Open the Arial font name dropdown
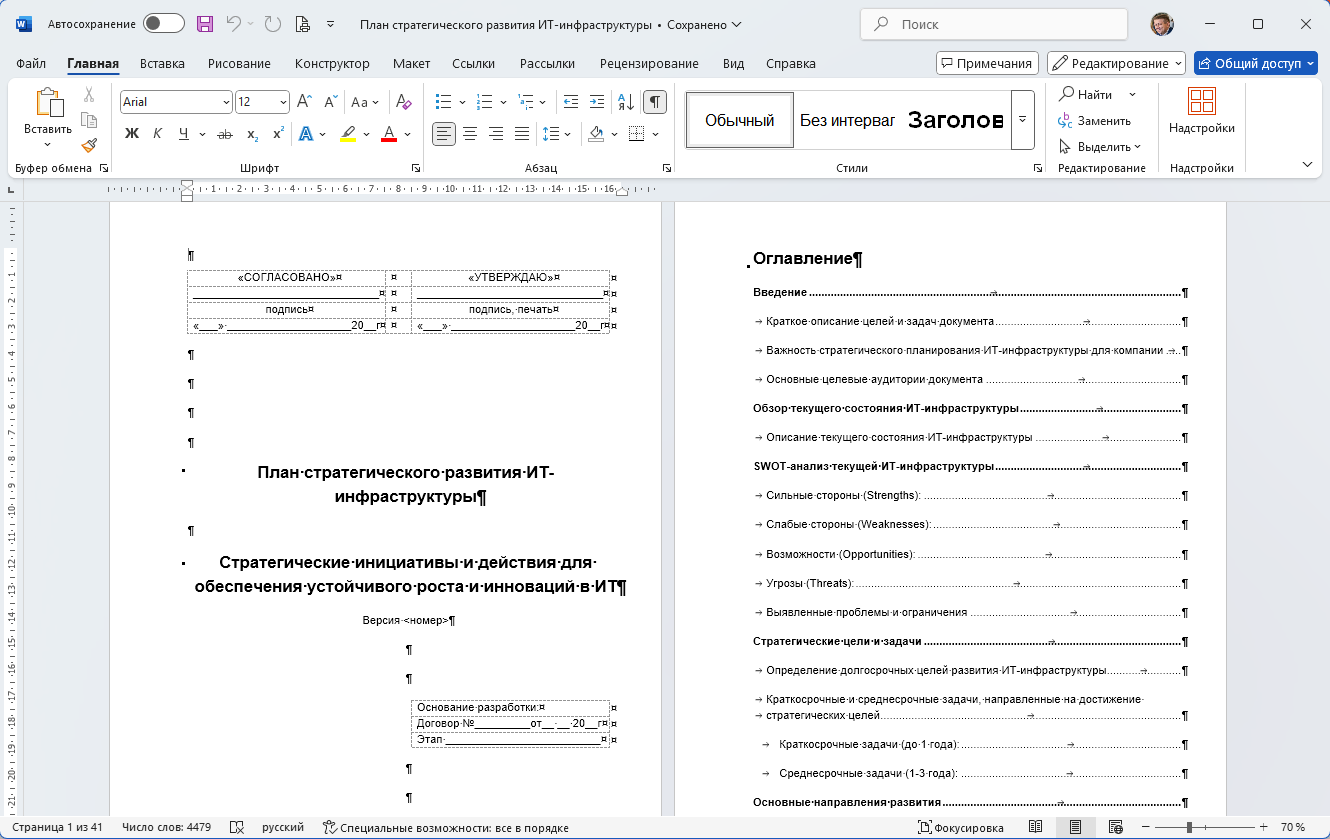 (226, 102)
